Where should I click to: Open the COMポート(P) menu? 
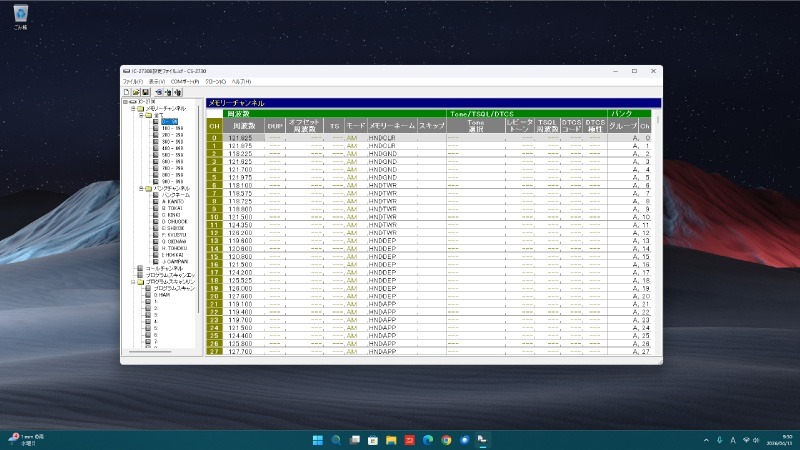pos(185,81)
